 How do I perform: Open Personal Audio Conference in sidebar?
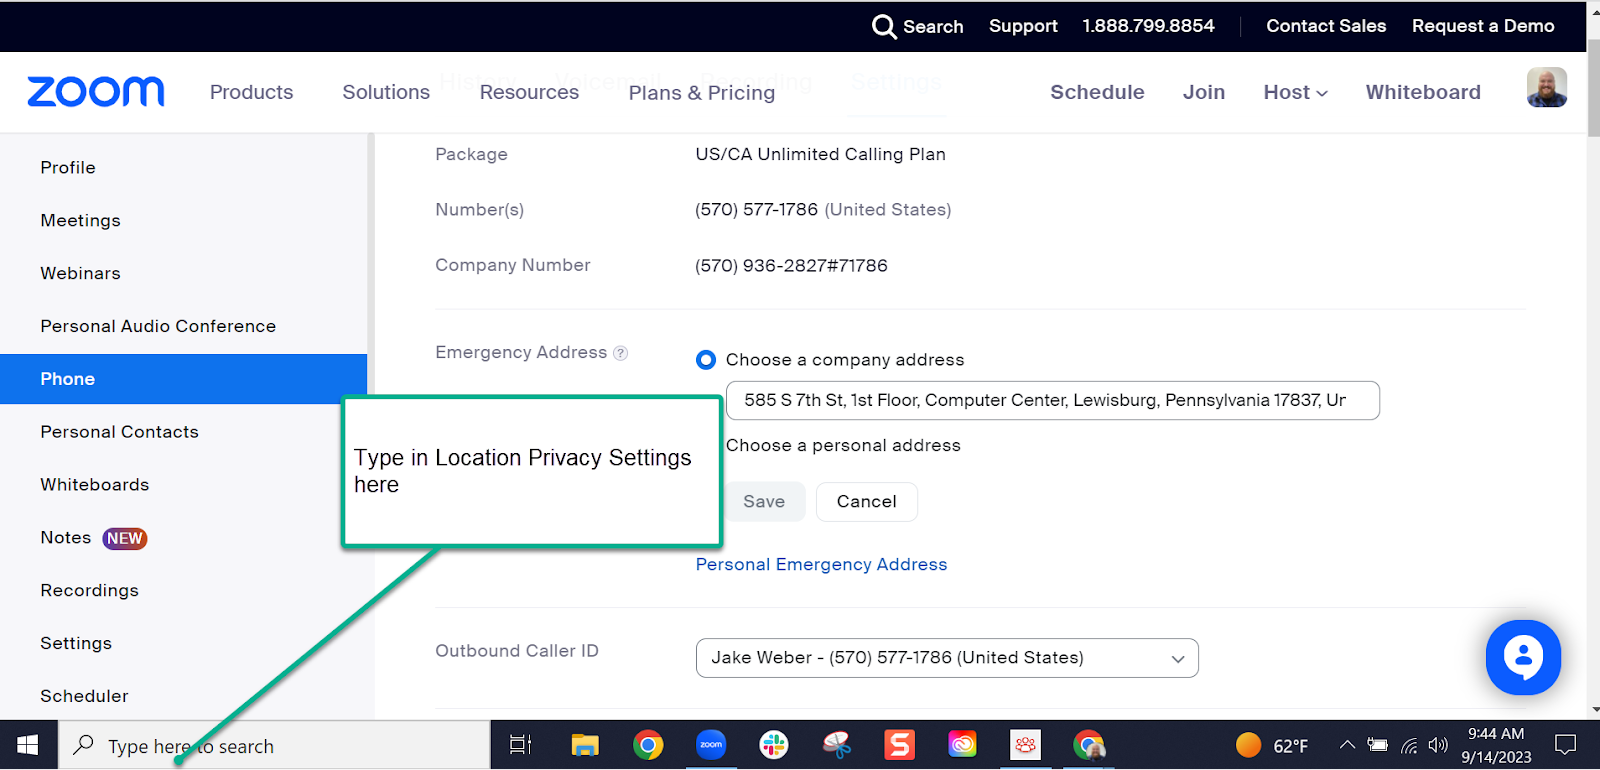tap(158, 327)
